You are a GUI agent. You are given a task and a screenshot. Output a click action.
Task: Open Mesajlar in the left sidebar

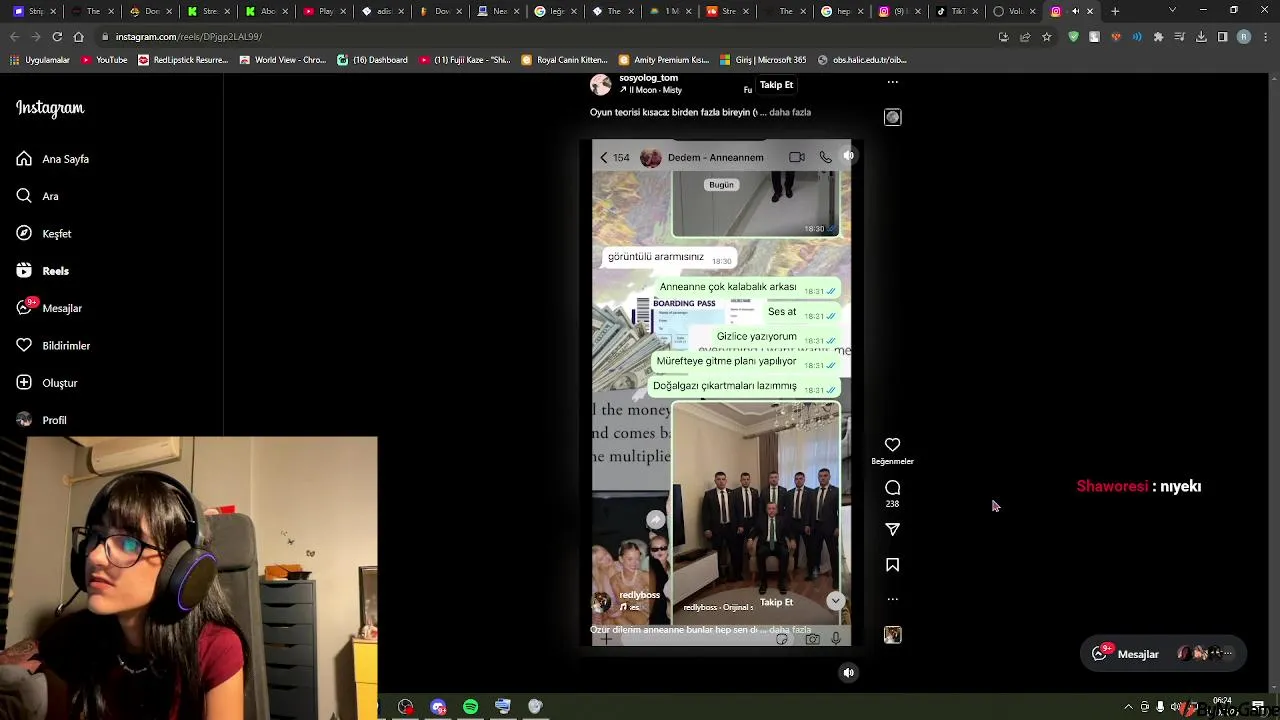tap(48, 308)
